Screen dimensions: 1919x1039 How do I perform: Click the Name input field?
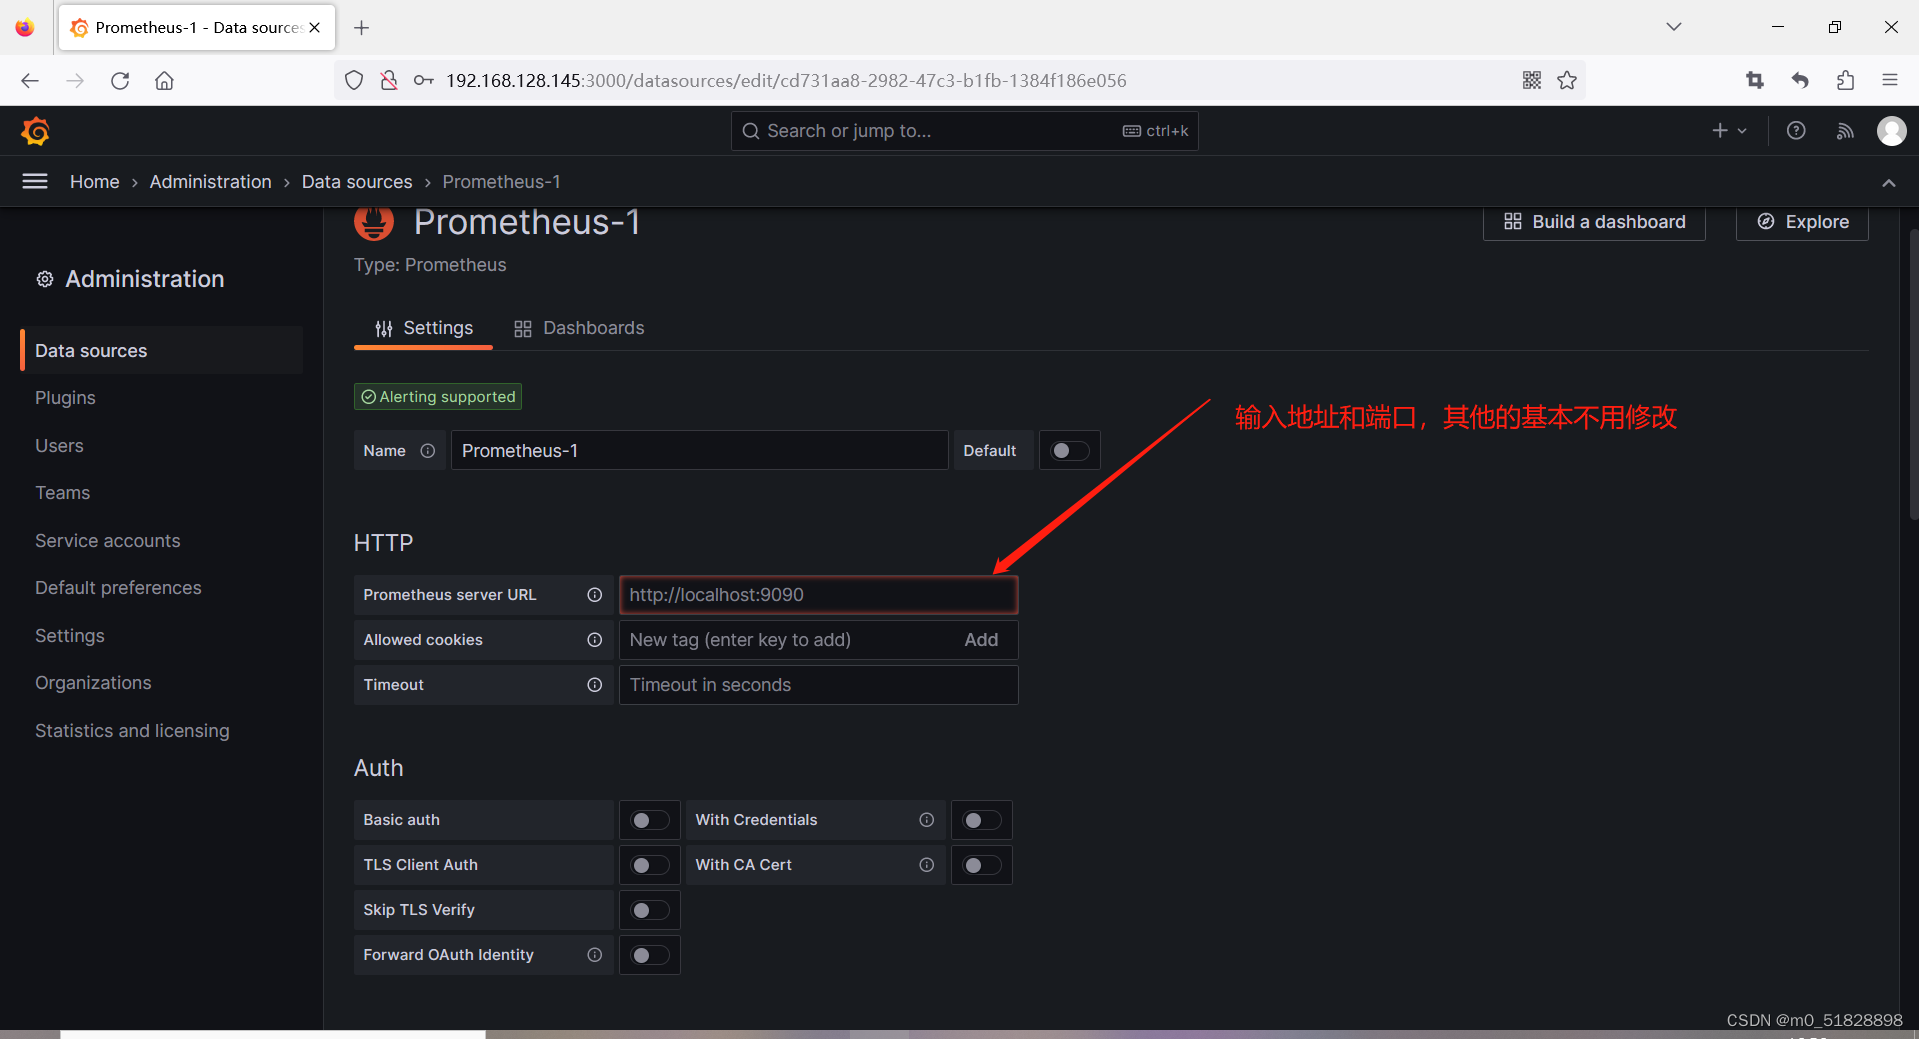click(x=699, y=451)
